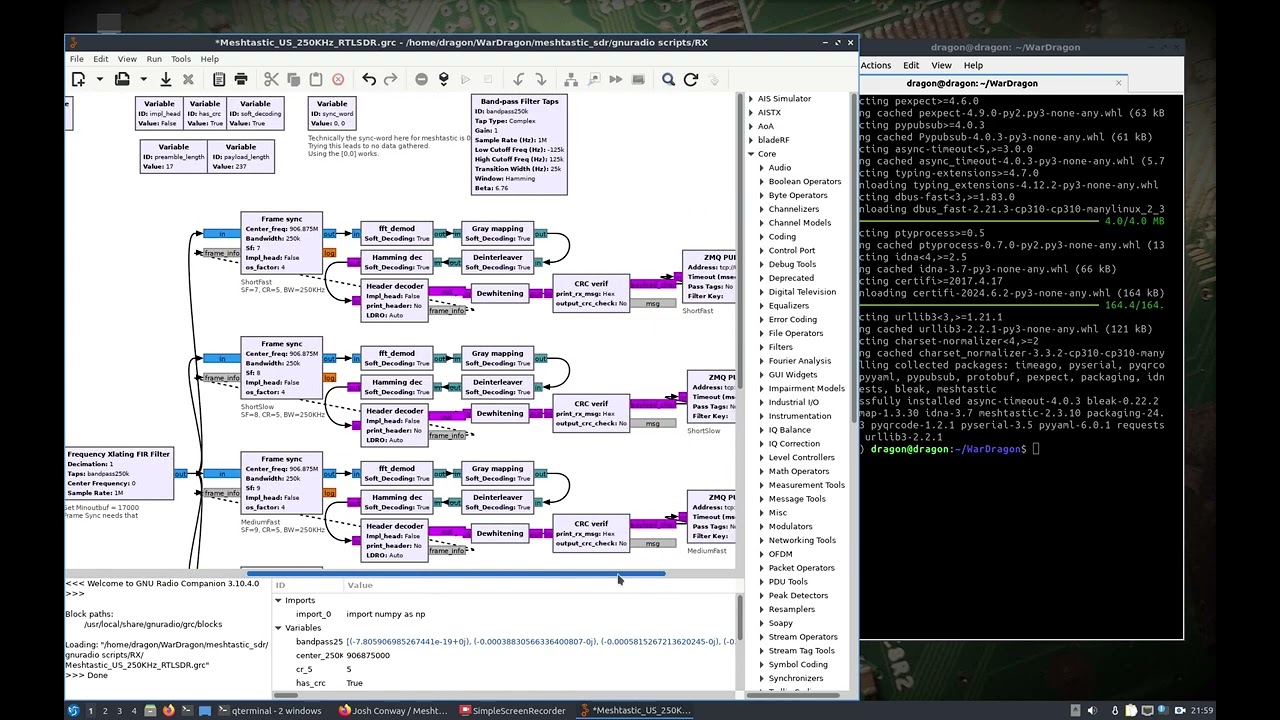Bypass selected blocks fast-forward icon
The image size is (1280, 720).
pos(615,79)
